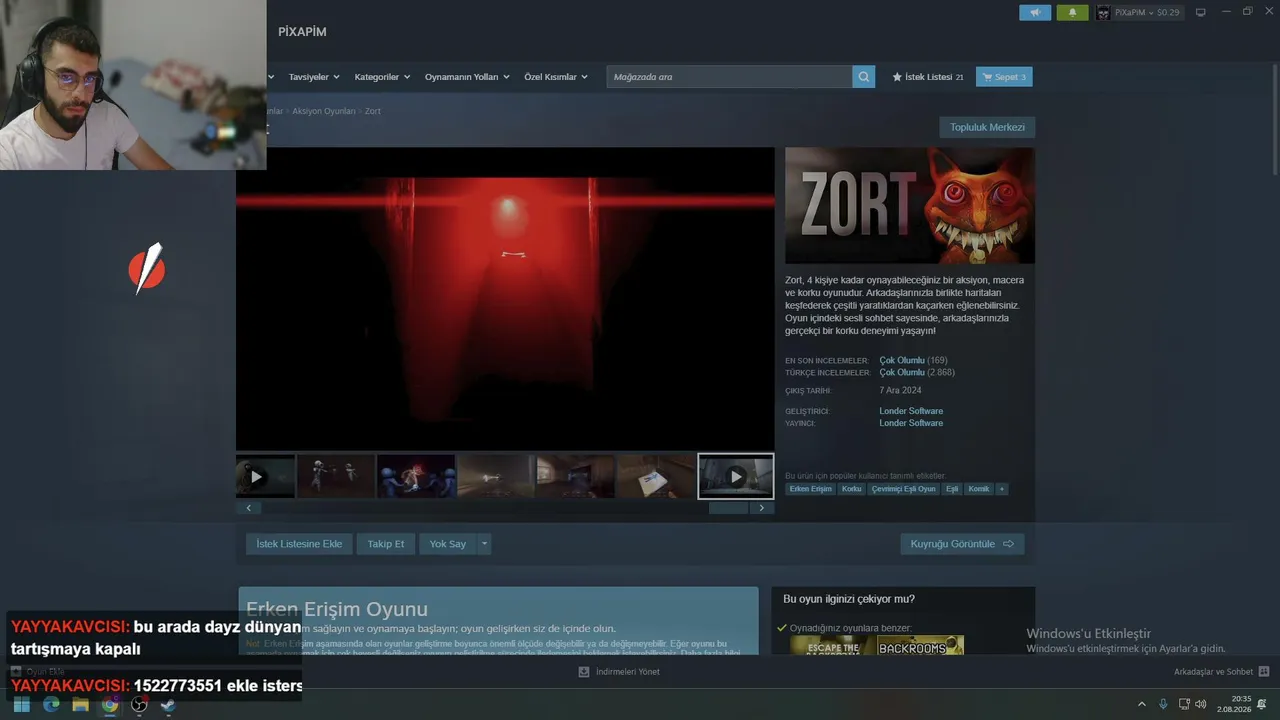Expand the Özel Kısımlar menu

coord(556,77)
